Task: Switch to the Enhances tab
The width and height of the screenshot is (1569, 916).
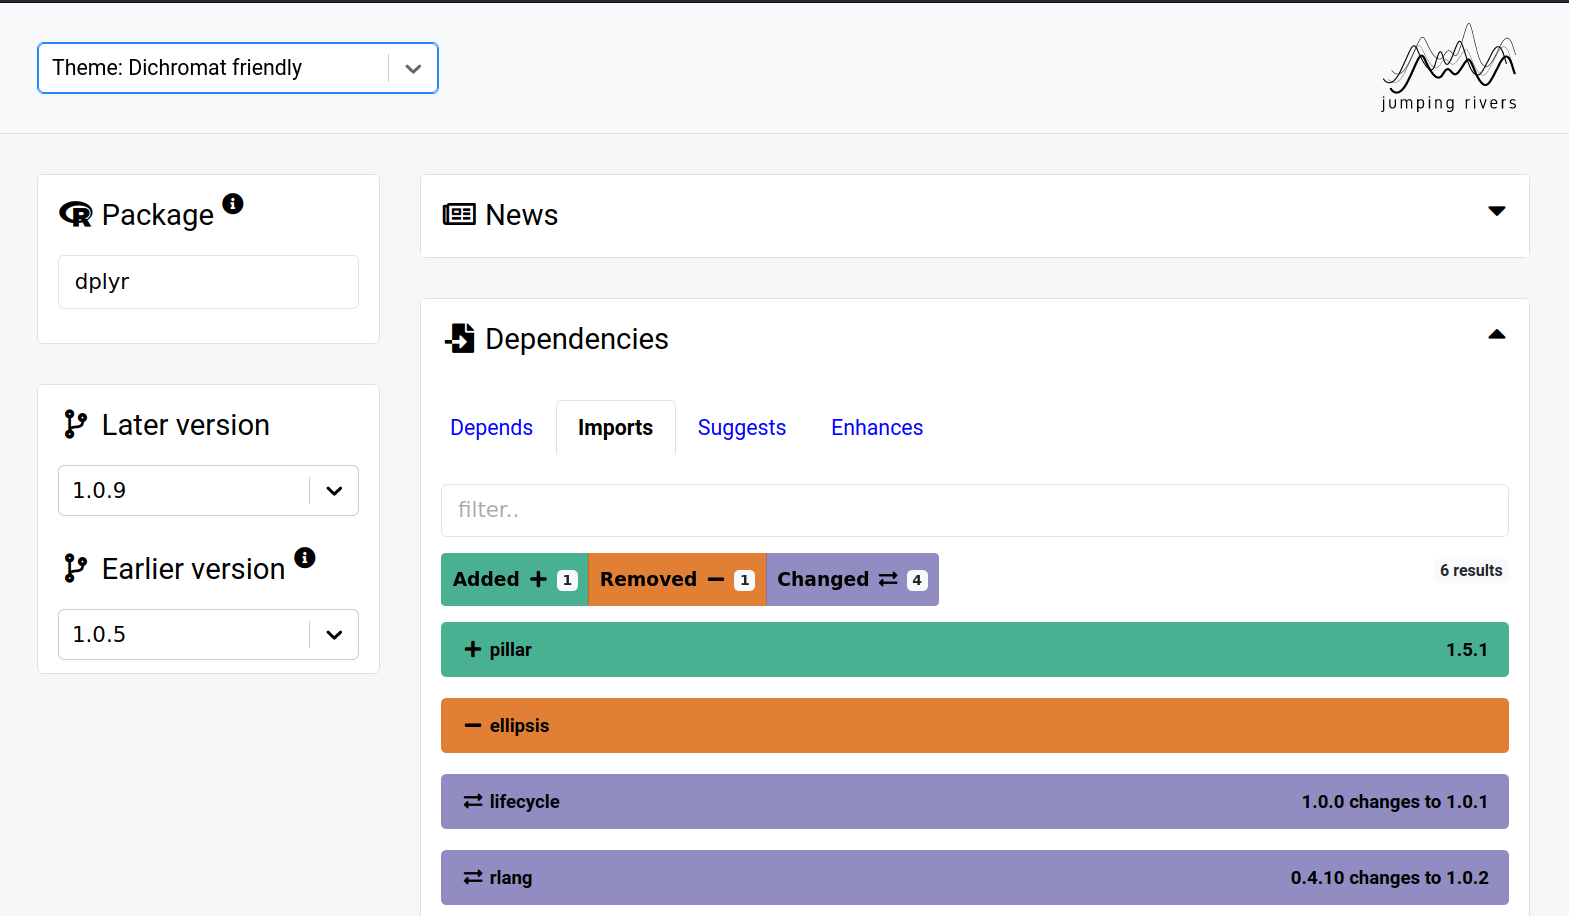Action: point(877,427)
